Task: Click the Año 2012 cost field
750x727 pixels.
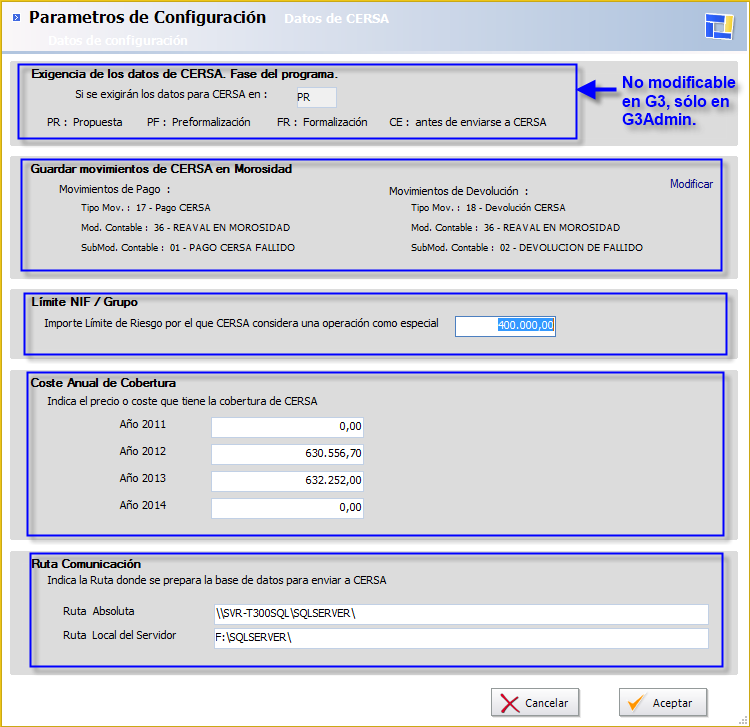Action: click(x=287, y=454)
